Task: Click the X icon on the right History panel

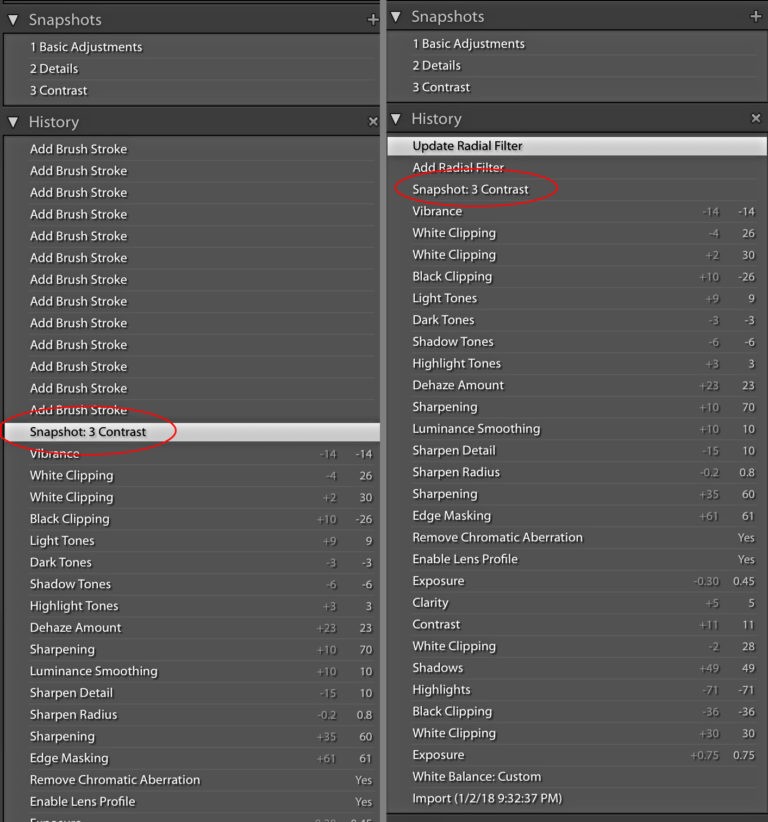Action: (x=757, y=118)
